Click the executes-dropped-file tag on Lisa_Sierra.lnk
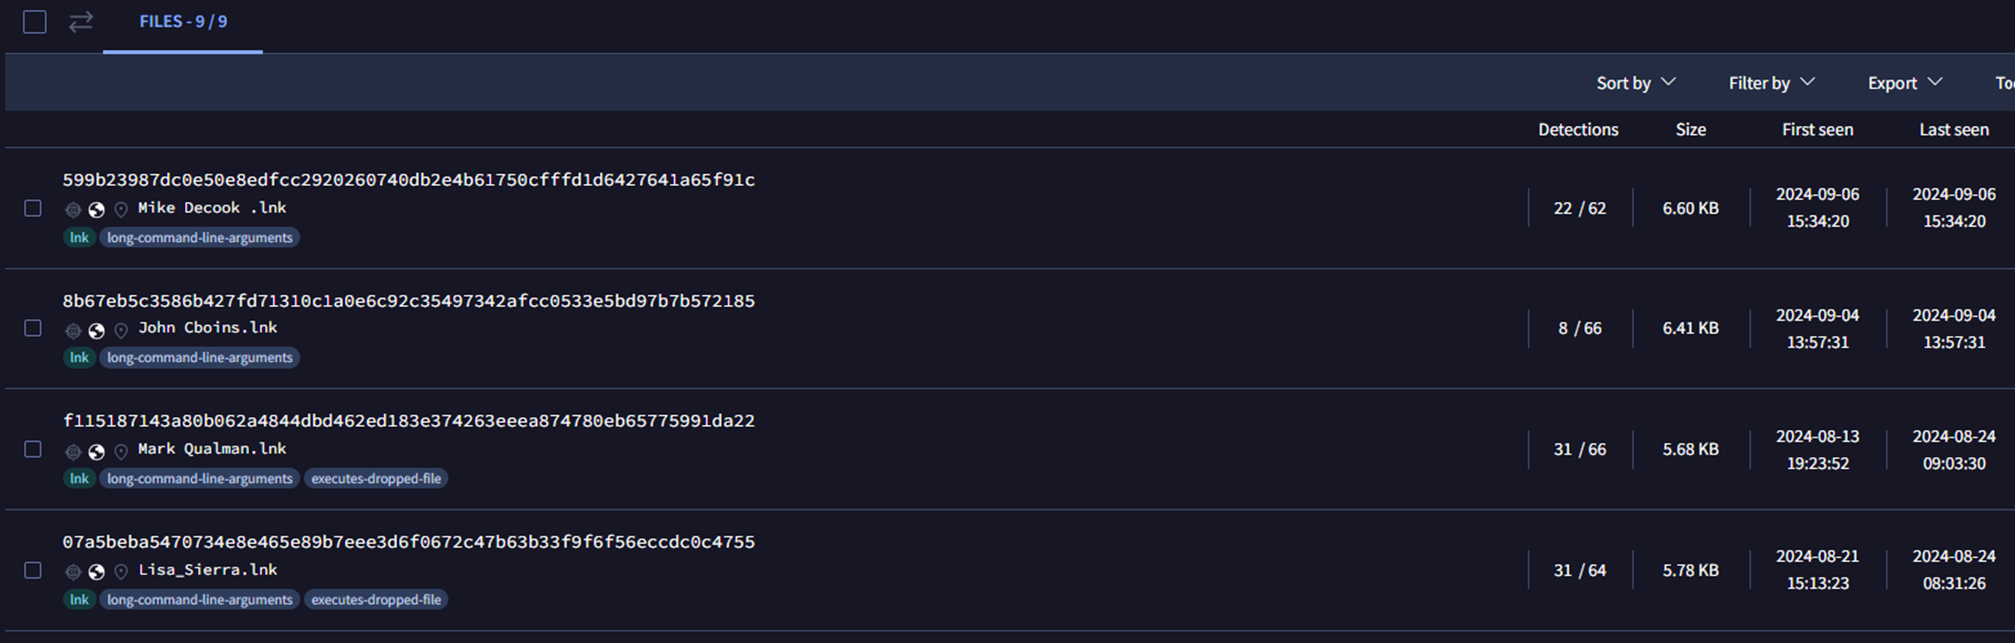This screenshot has width=2015, height=643. click(376, 600)
